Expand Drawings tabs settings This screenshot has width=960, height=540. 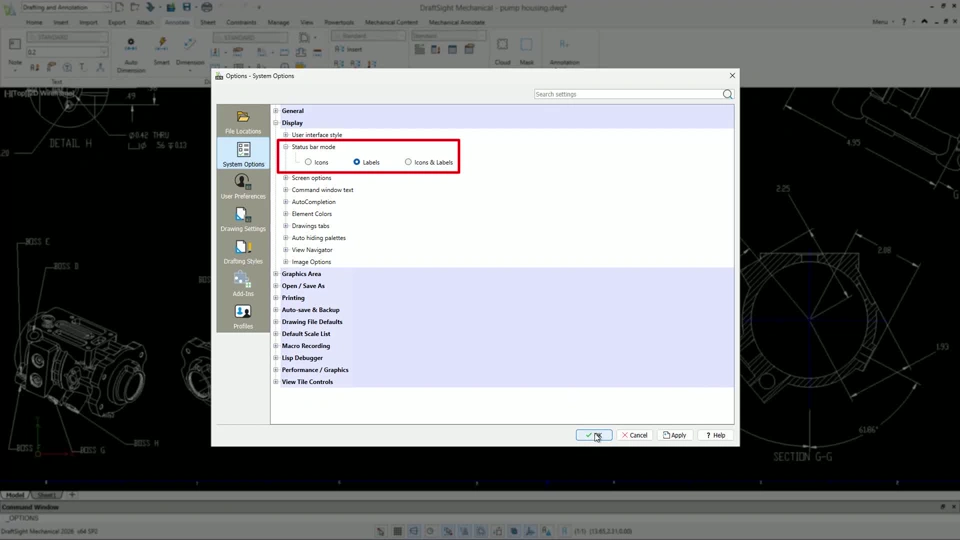point(285,226)
